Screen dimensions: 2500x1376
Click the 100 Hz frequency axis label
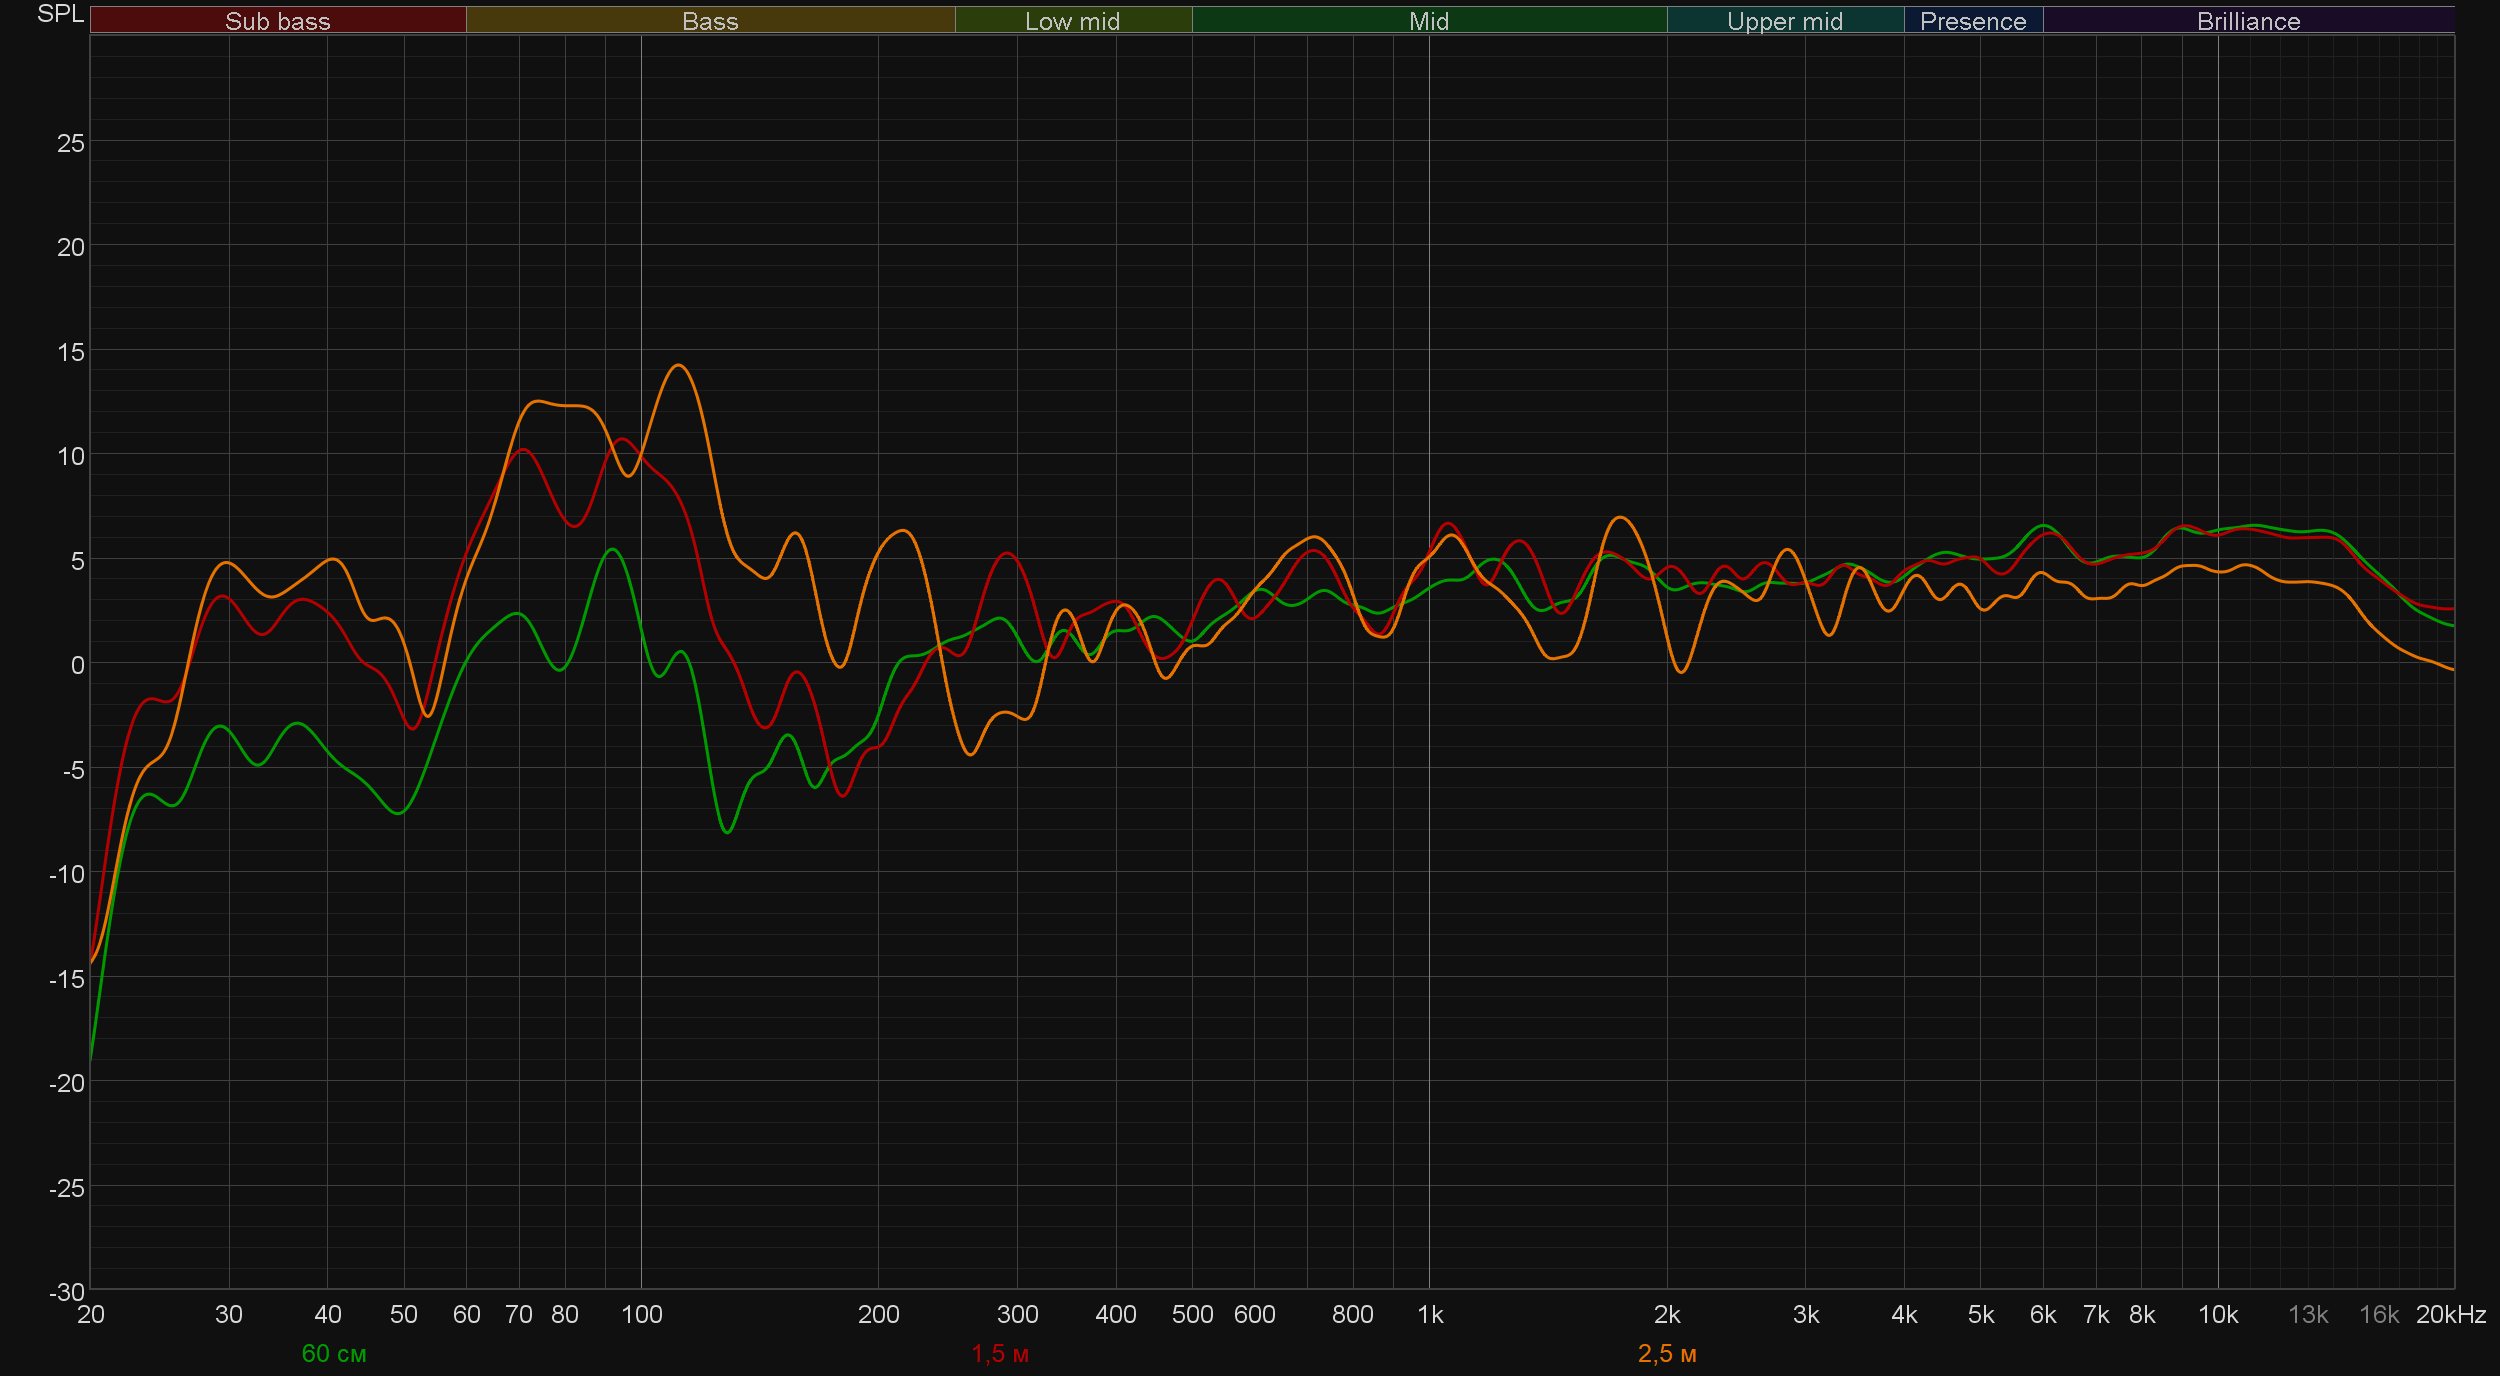tap(641, 1315)
